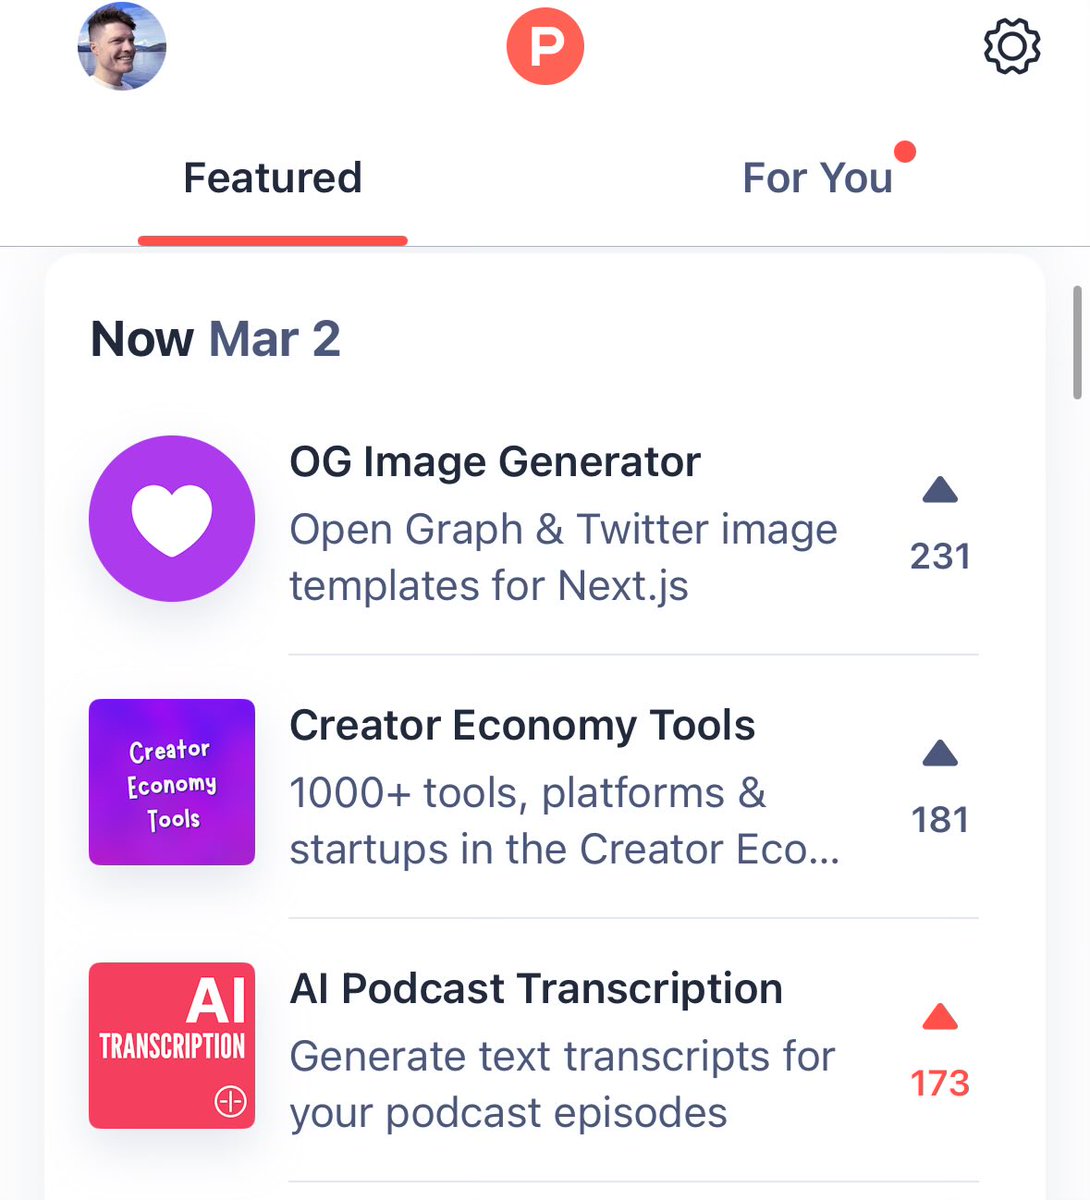Open OG Image Generator heart icon

(x=172, y=518)
